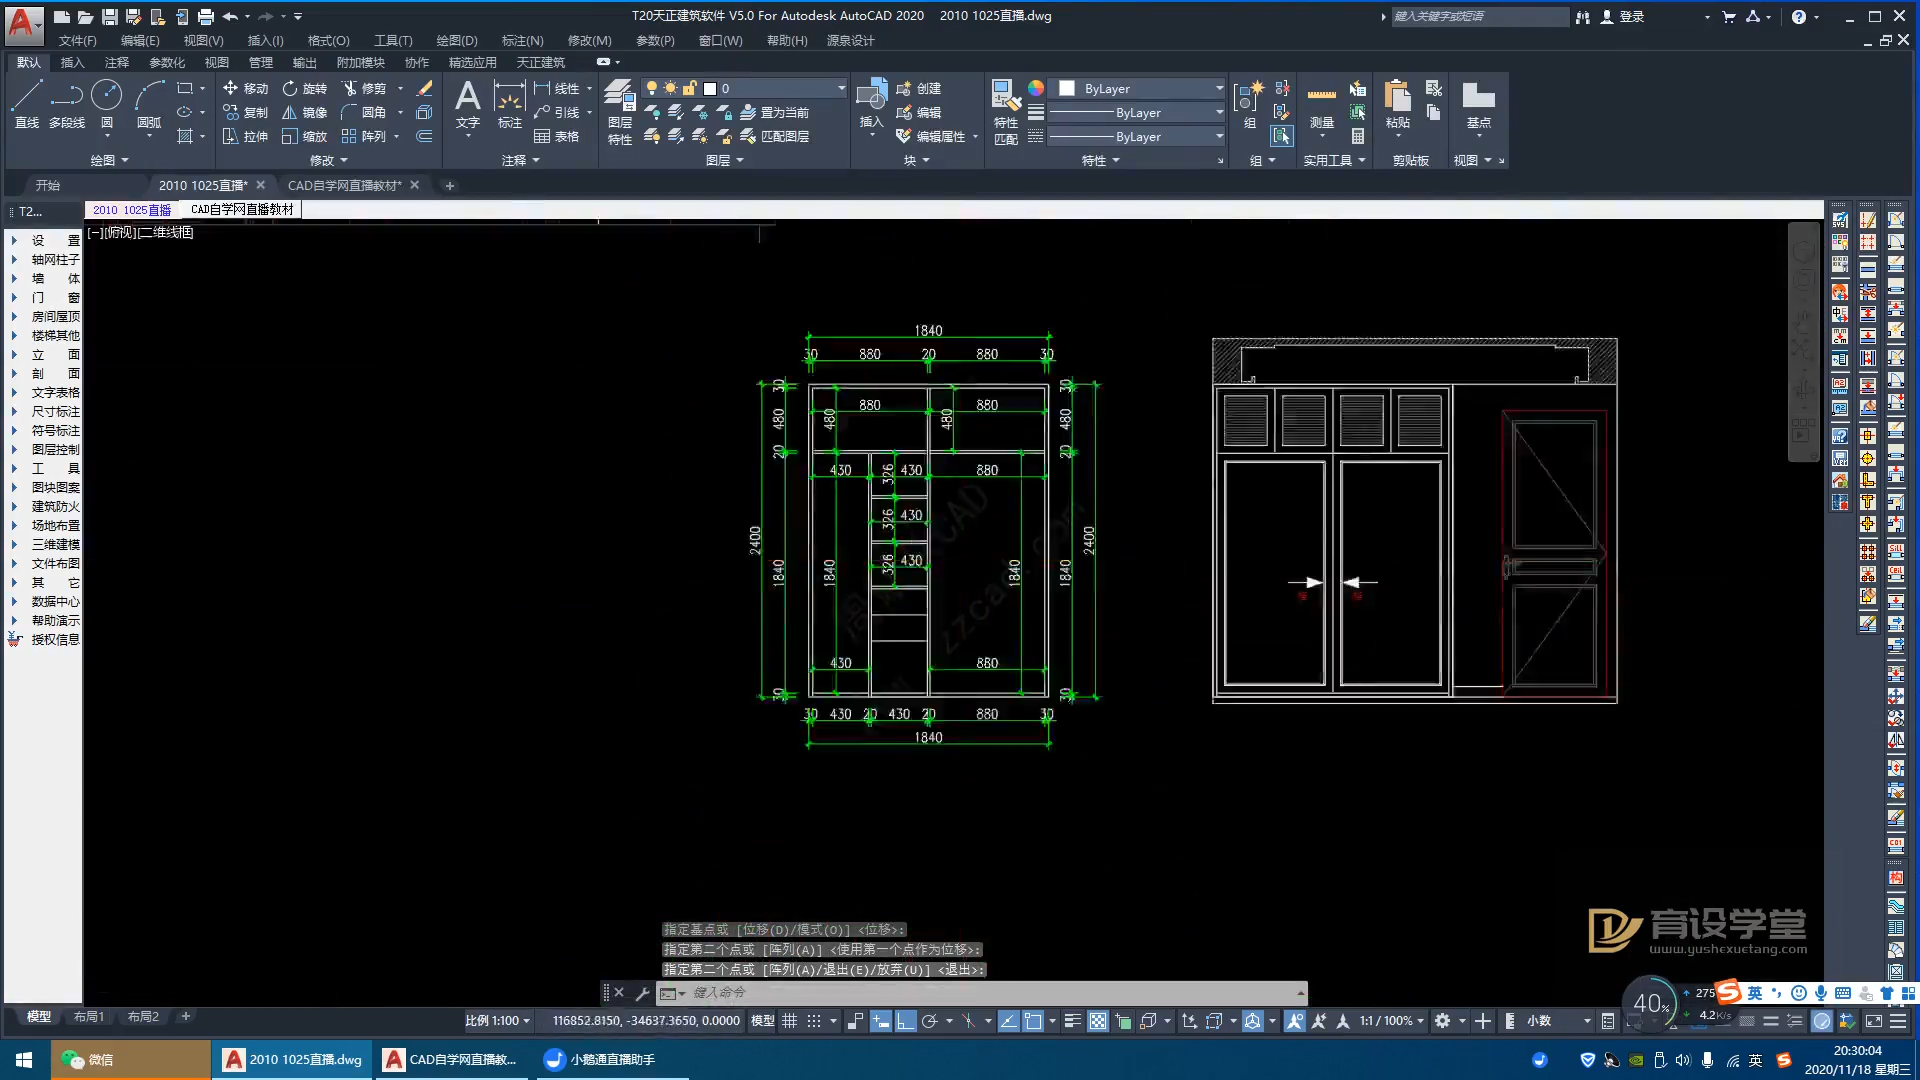Select the 多段线 (Polyline) tool
This screenshot has width=1920, height=1080.
click(67, 104)
